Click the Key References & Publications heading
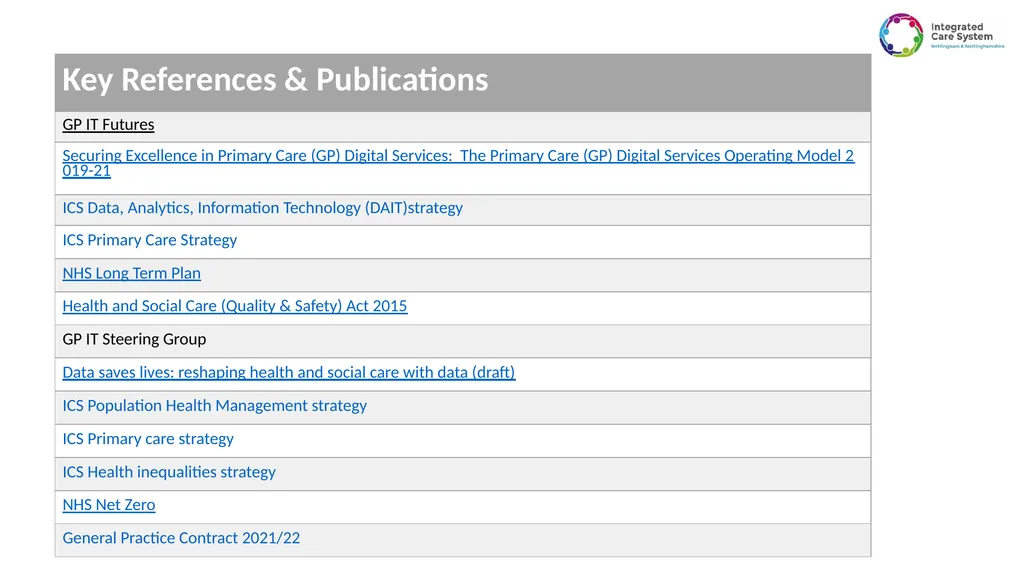This screenshot has width=1024, height=575. point(275,80)
